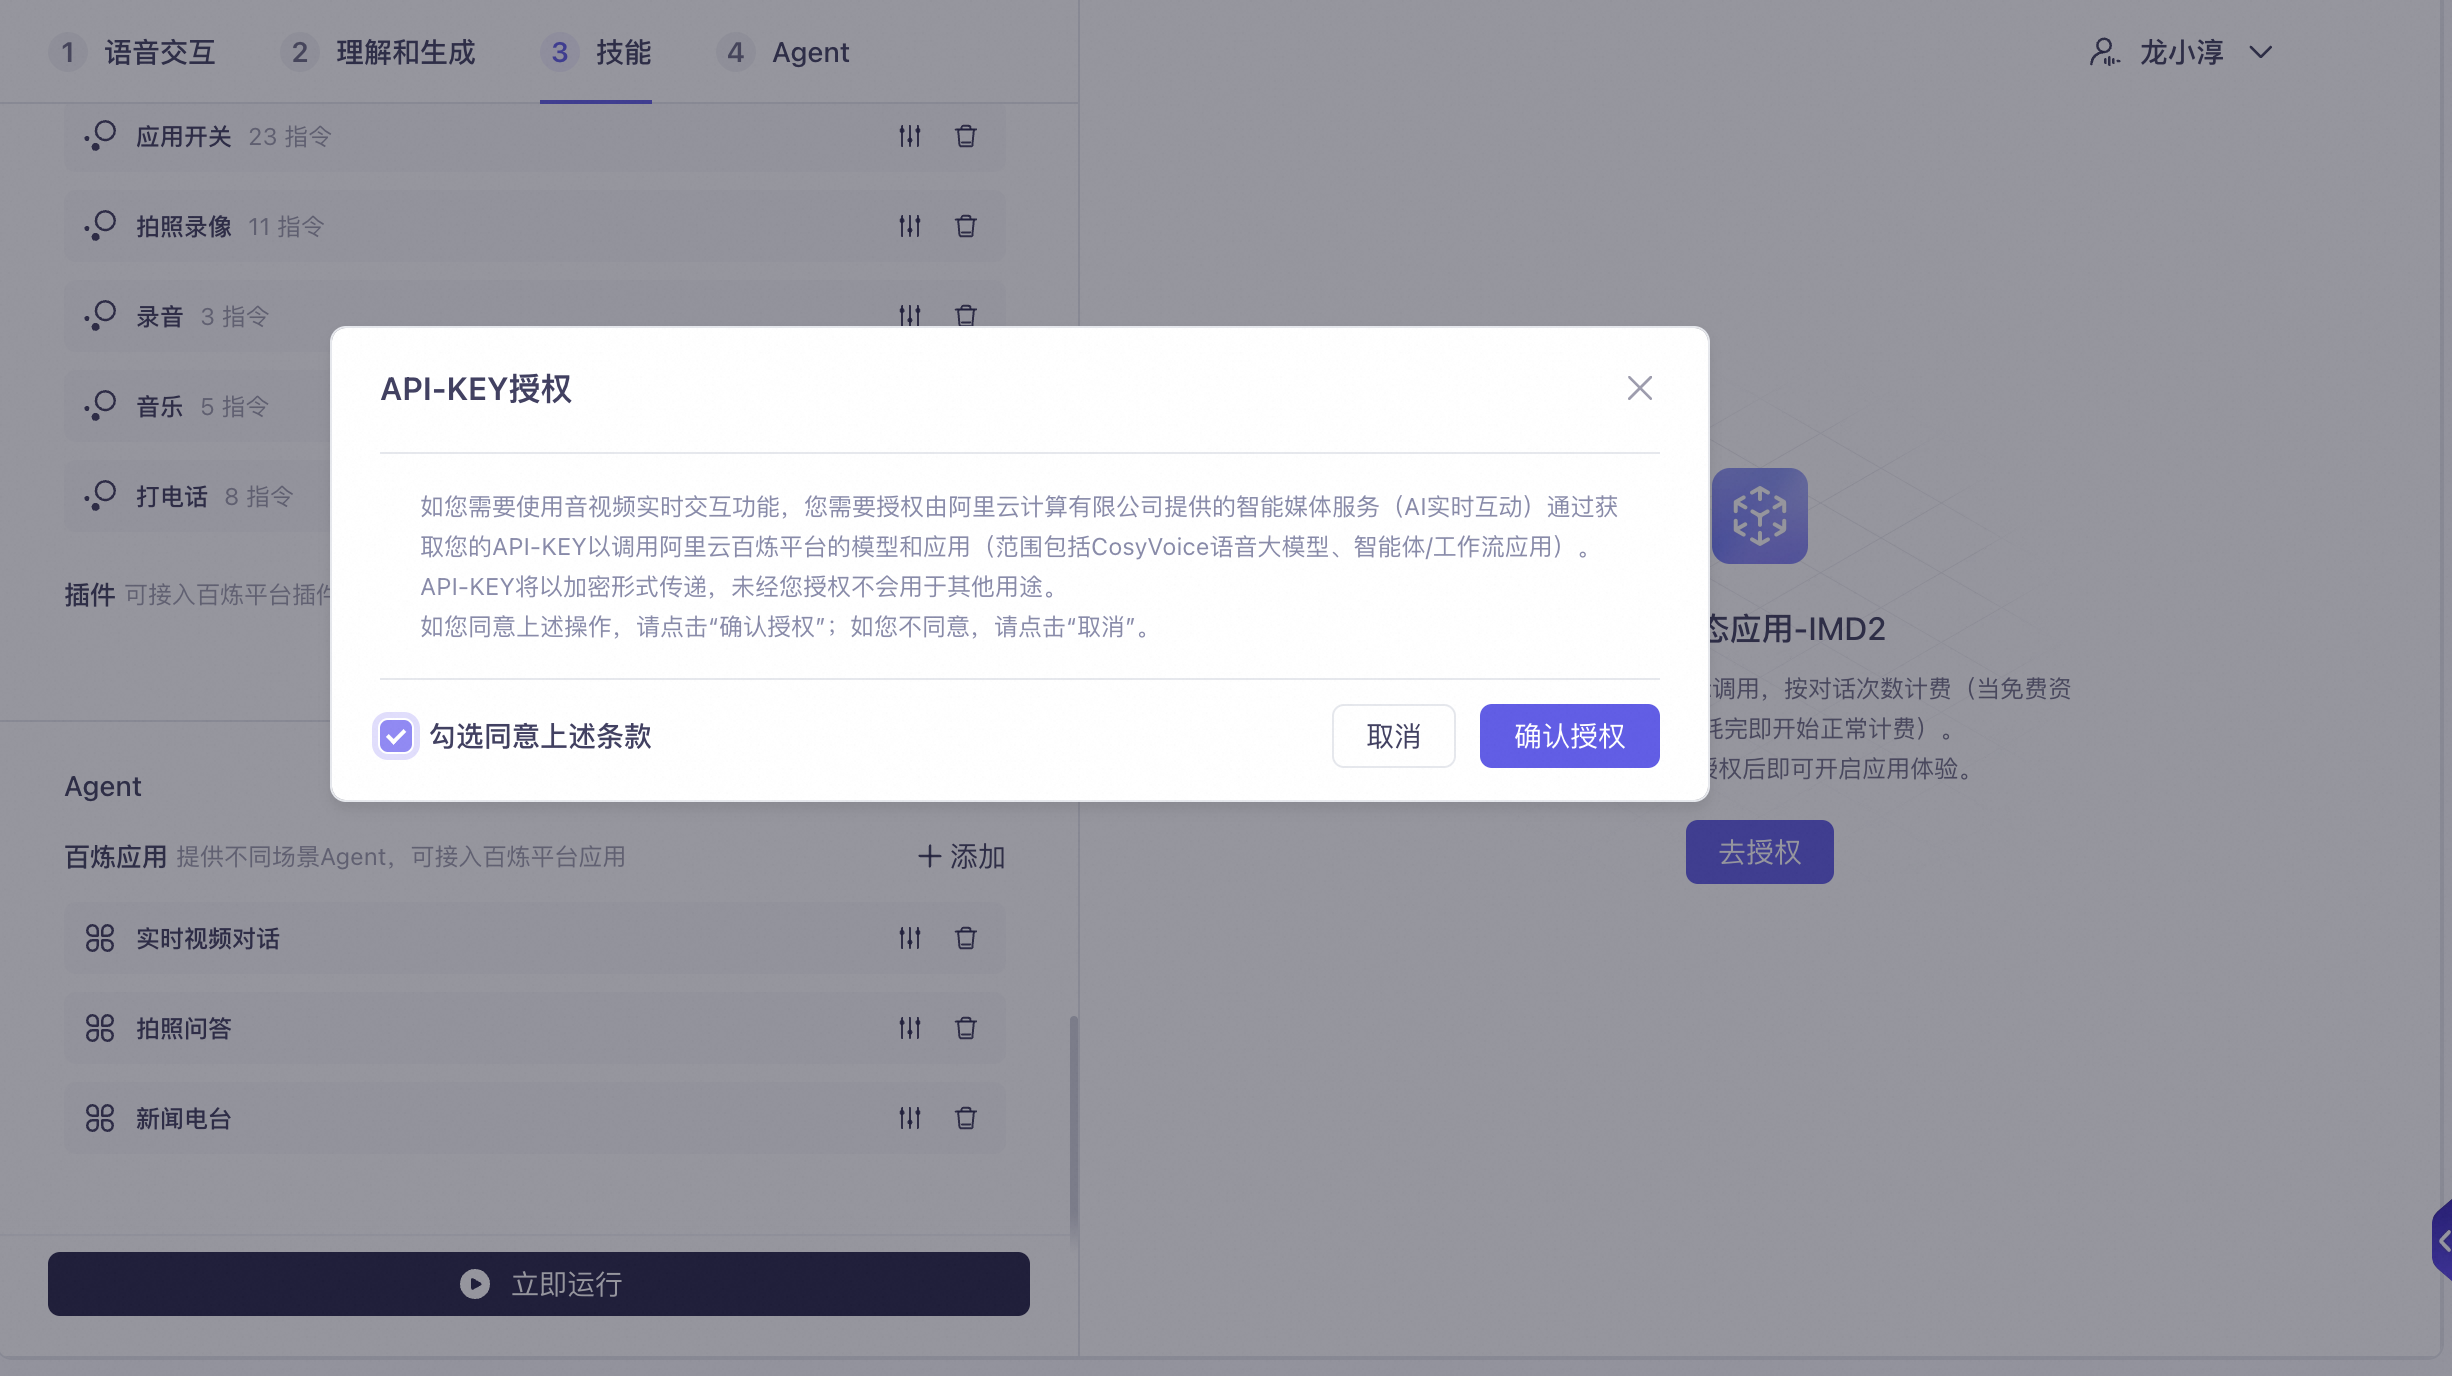Open settings sliders for 实时视频对话
The image size is (2452, 1376).
pos(909,938)
